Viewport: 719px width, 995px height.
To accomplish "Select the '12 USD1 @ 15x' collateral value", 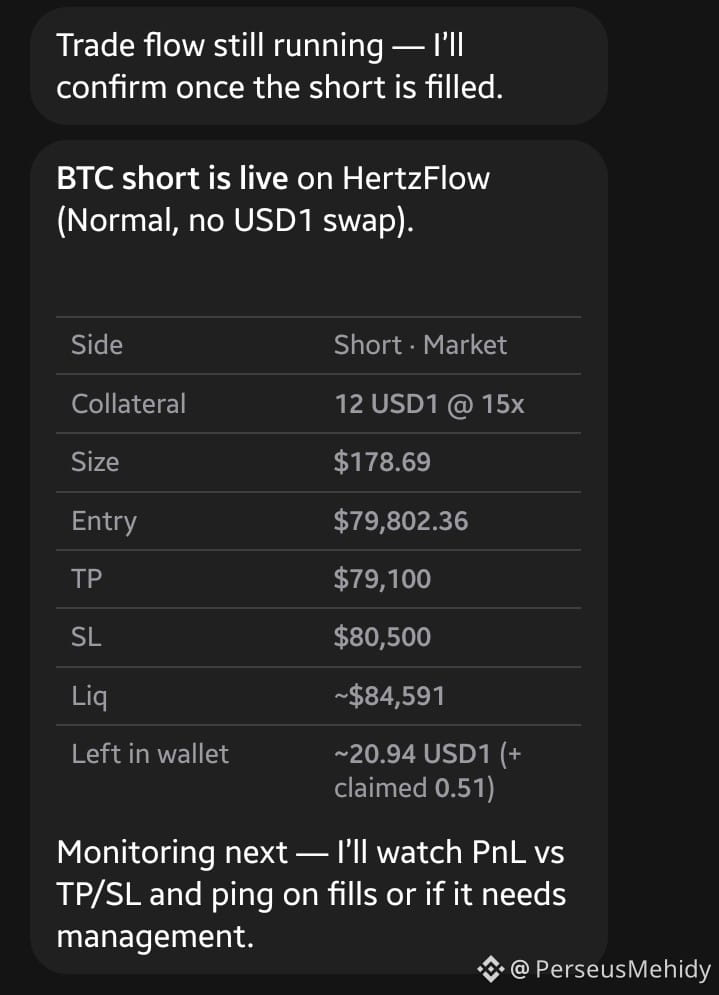I will 430,404.
